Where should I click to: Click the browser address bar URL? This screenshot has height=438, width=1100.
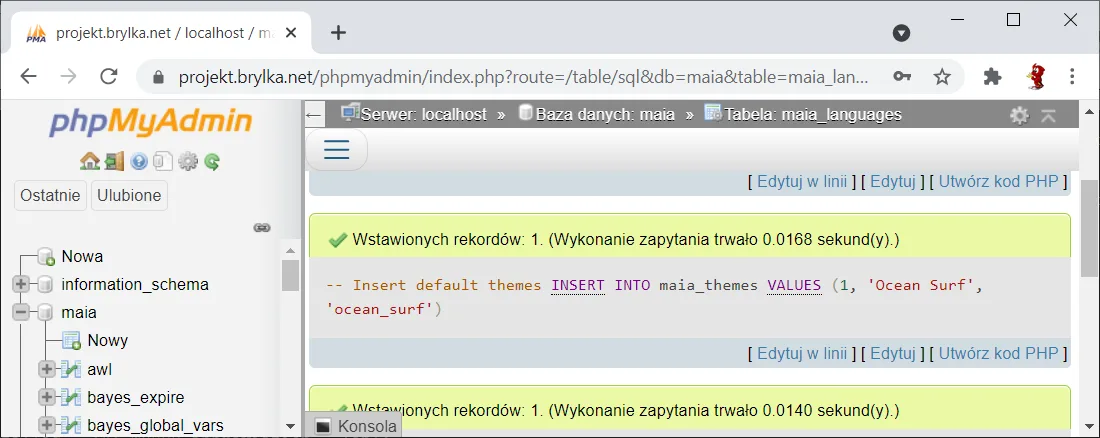[x=523, y=76]
